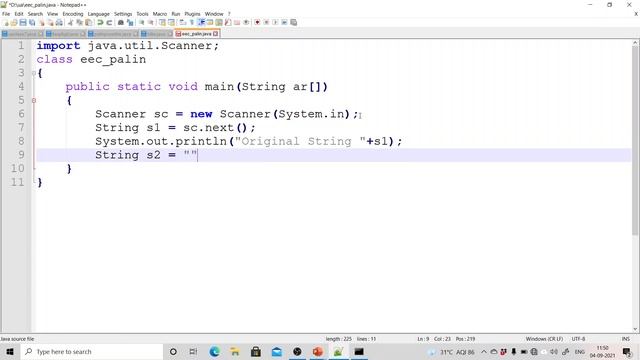Click the Save All toolbar icon
This screenshot has height=360, width=640.
[x=32, y=22]
